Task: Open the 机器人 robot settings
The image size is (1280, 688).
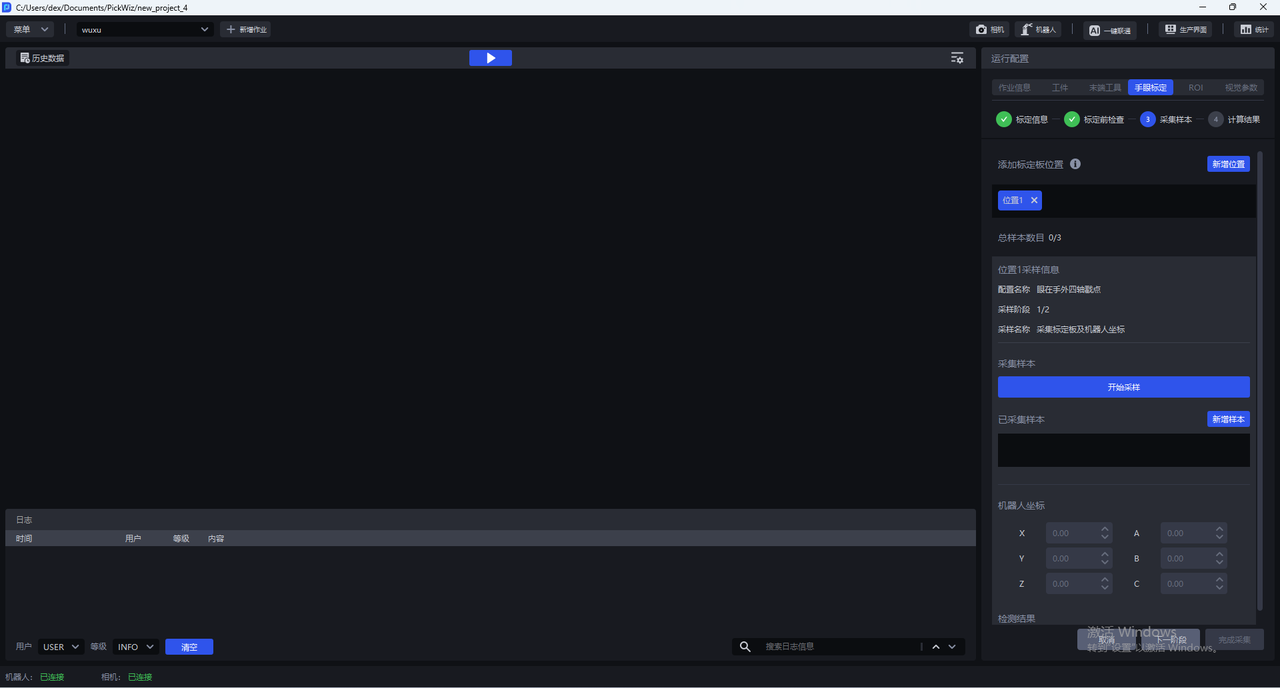Action: [x=1037, y=30]
